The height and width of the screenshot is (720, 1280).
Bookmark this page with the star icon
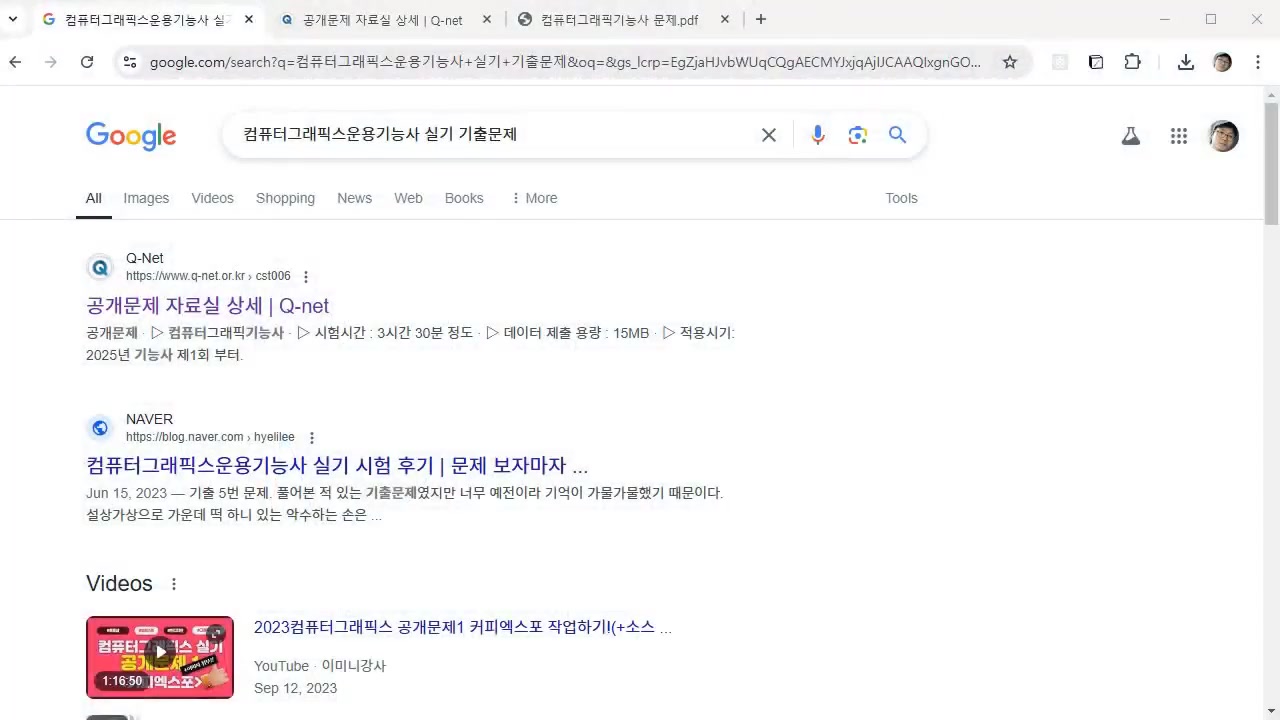(1010, 62)
